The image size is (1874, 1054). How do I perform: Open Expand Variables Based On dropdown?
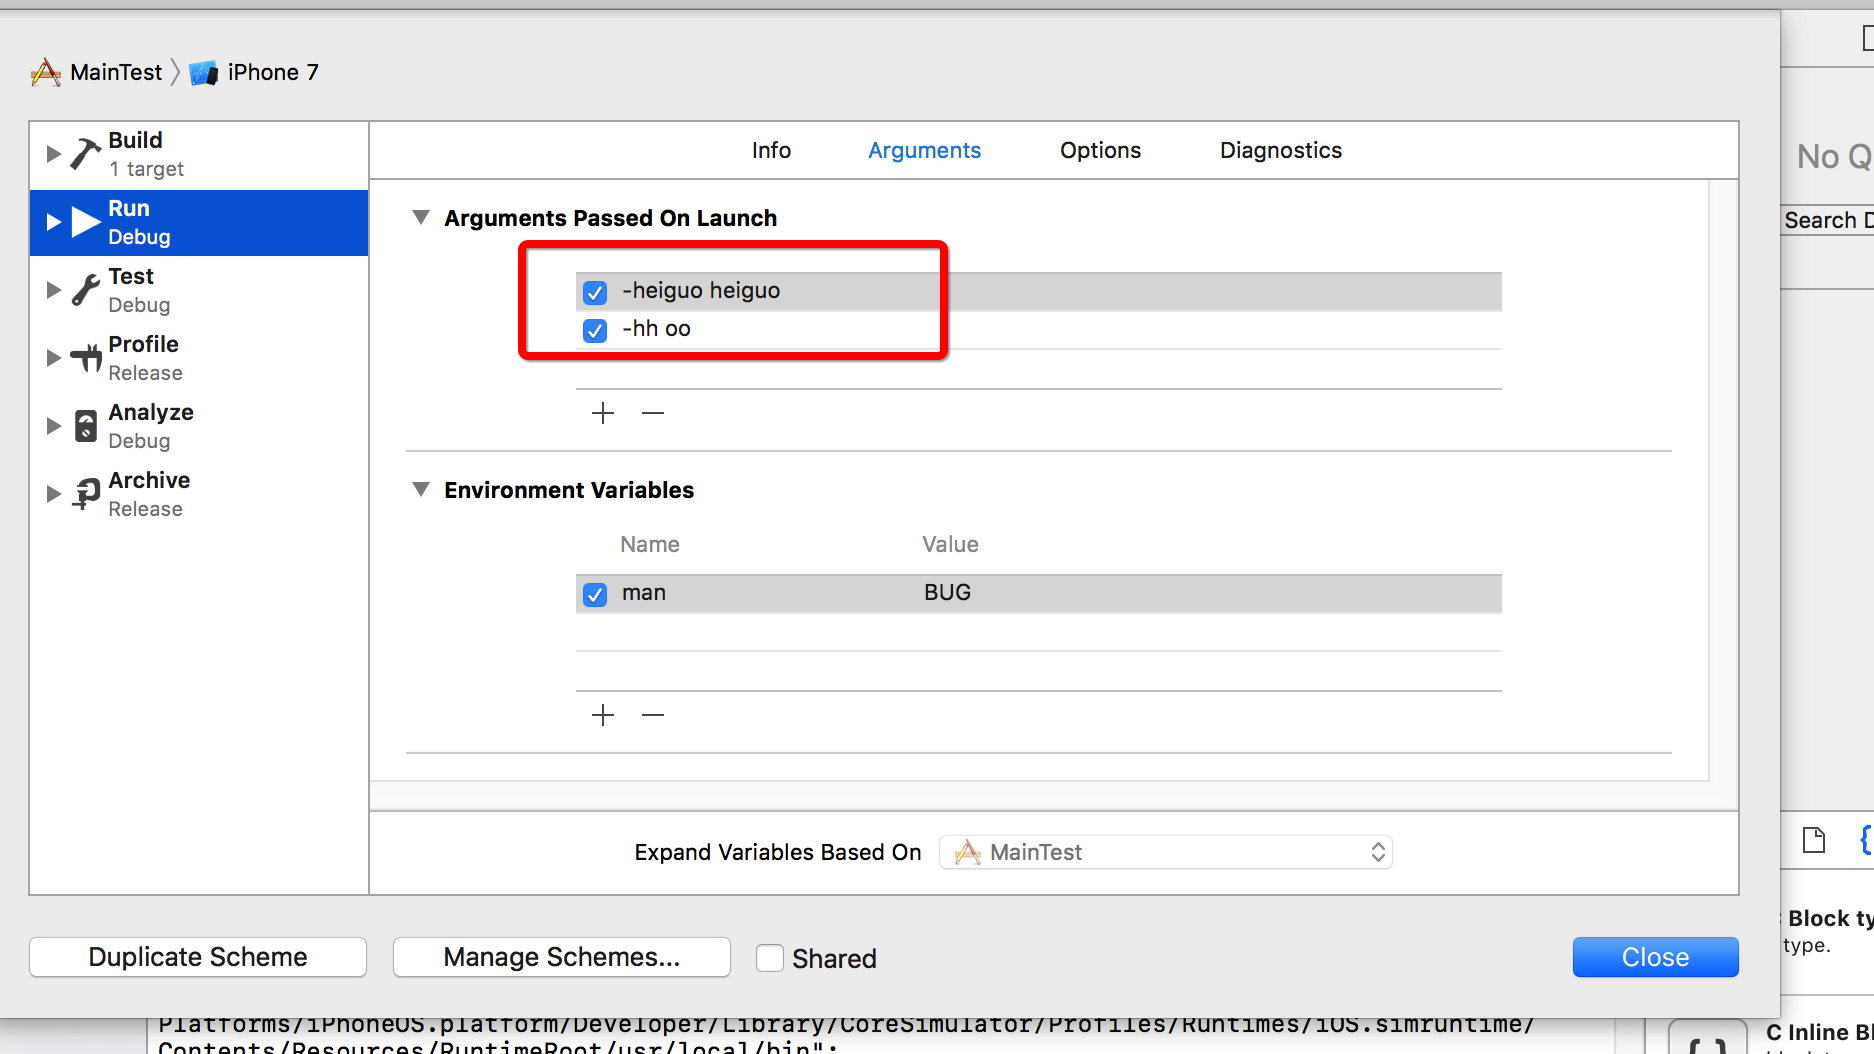(x=1166, y=852)
